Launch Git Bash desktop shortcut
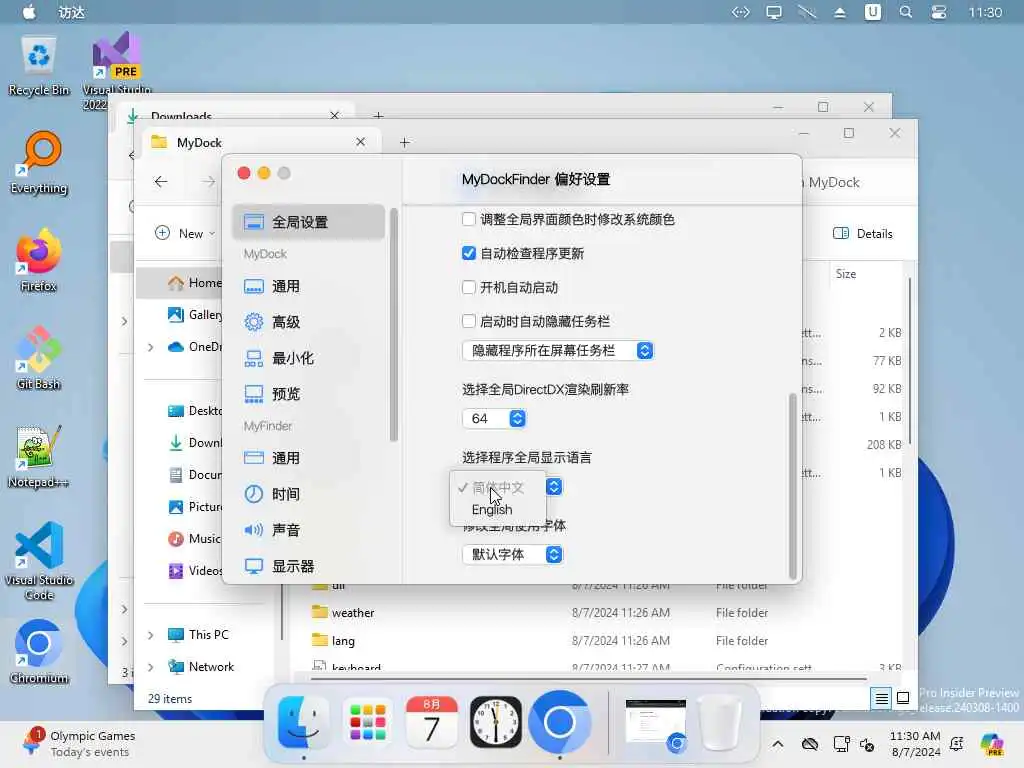1024x768 pixels. pos(39,359)
